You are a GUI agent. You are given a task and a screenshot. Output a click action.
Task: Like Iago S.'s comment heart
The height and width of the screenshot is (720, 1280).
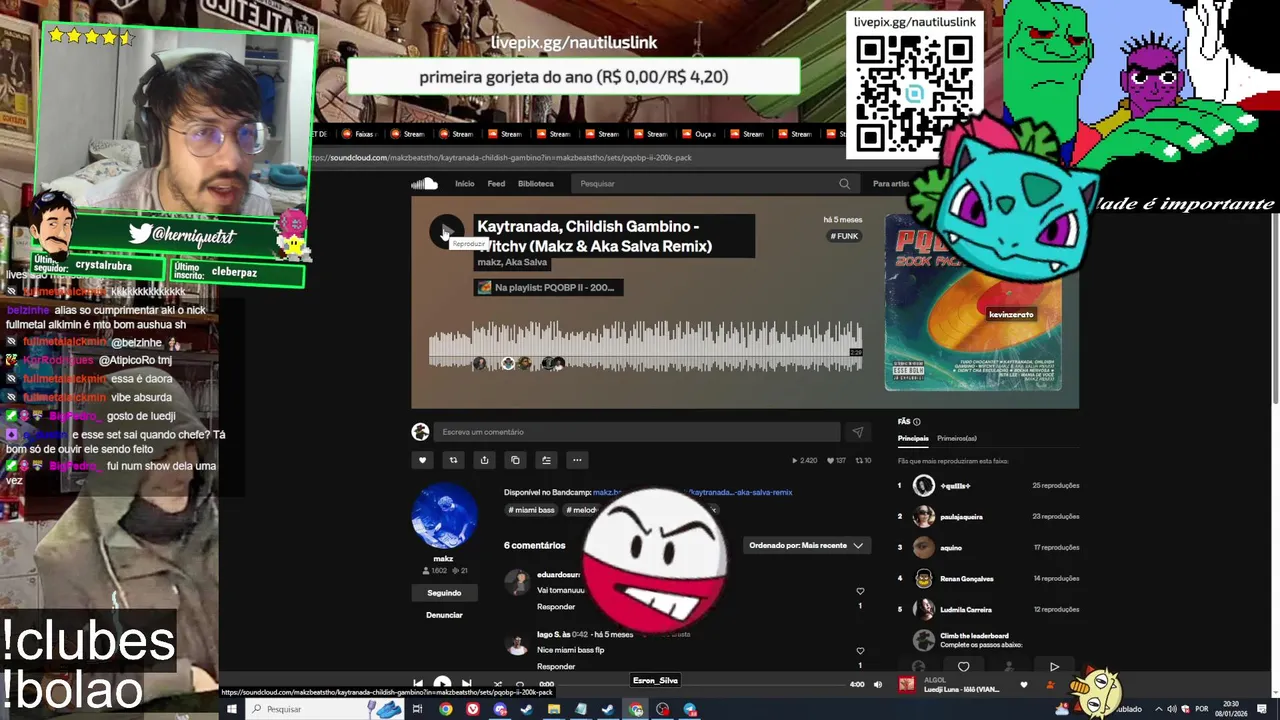coord(860,651)
